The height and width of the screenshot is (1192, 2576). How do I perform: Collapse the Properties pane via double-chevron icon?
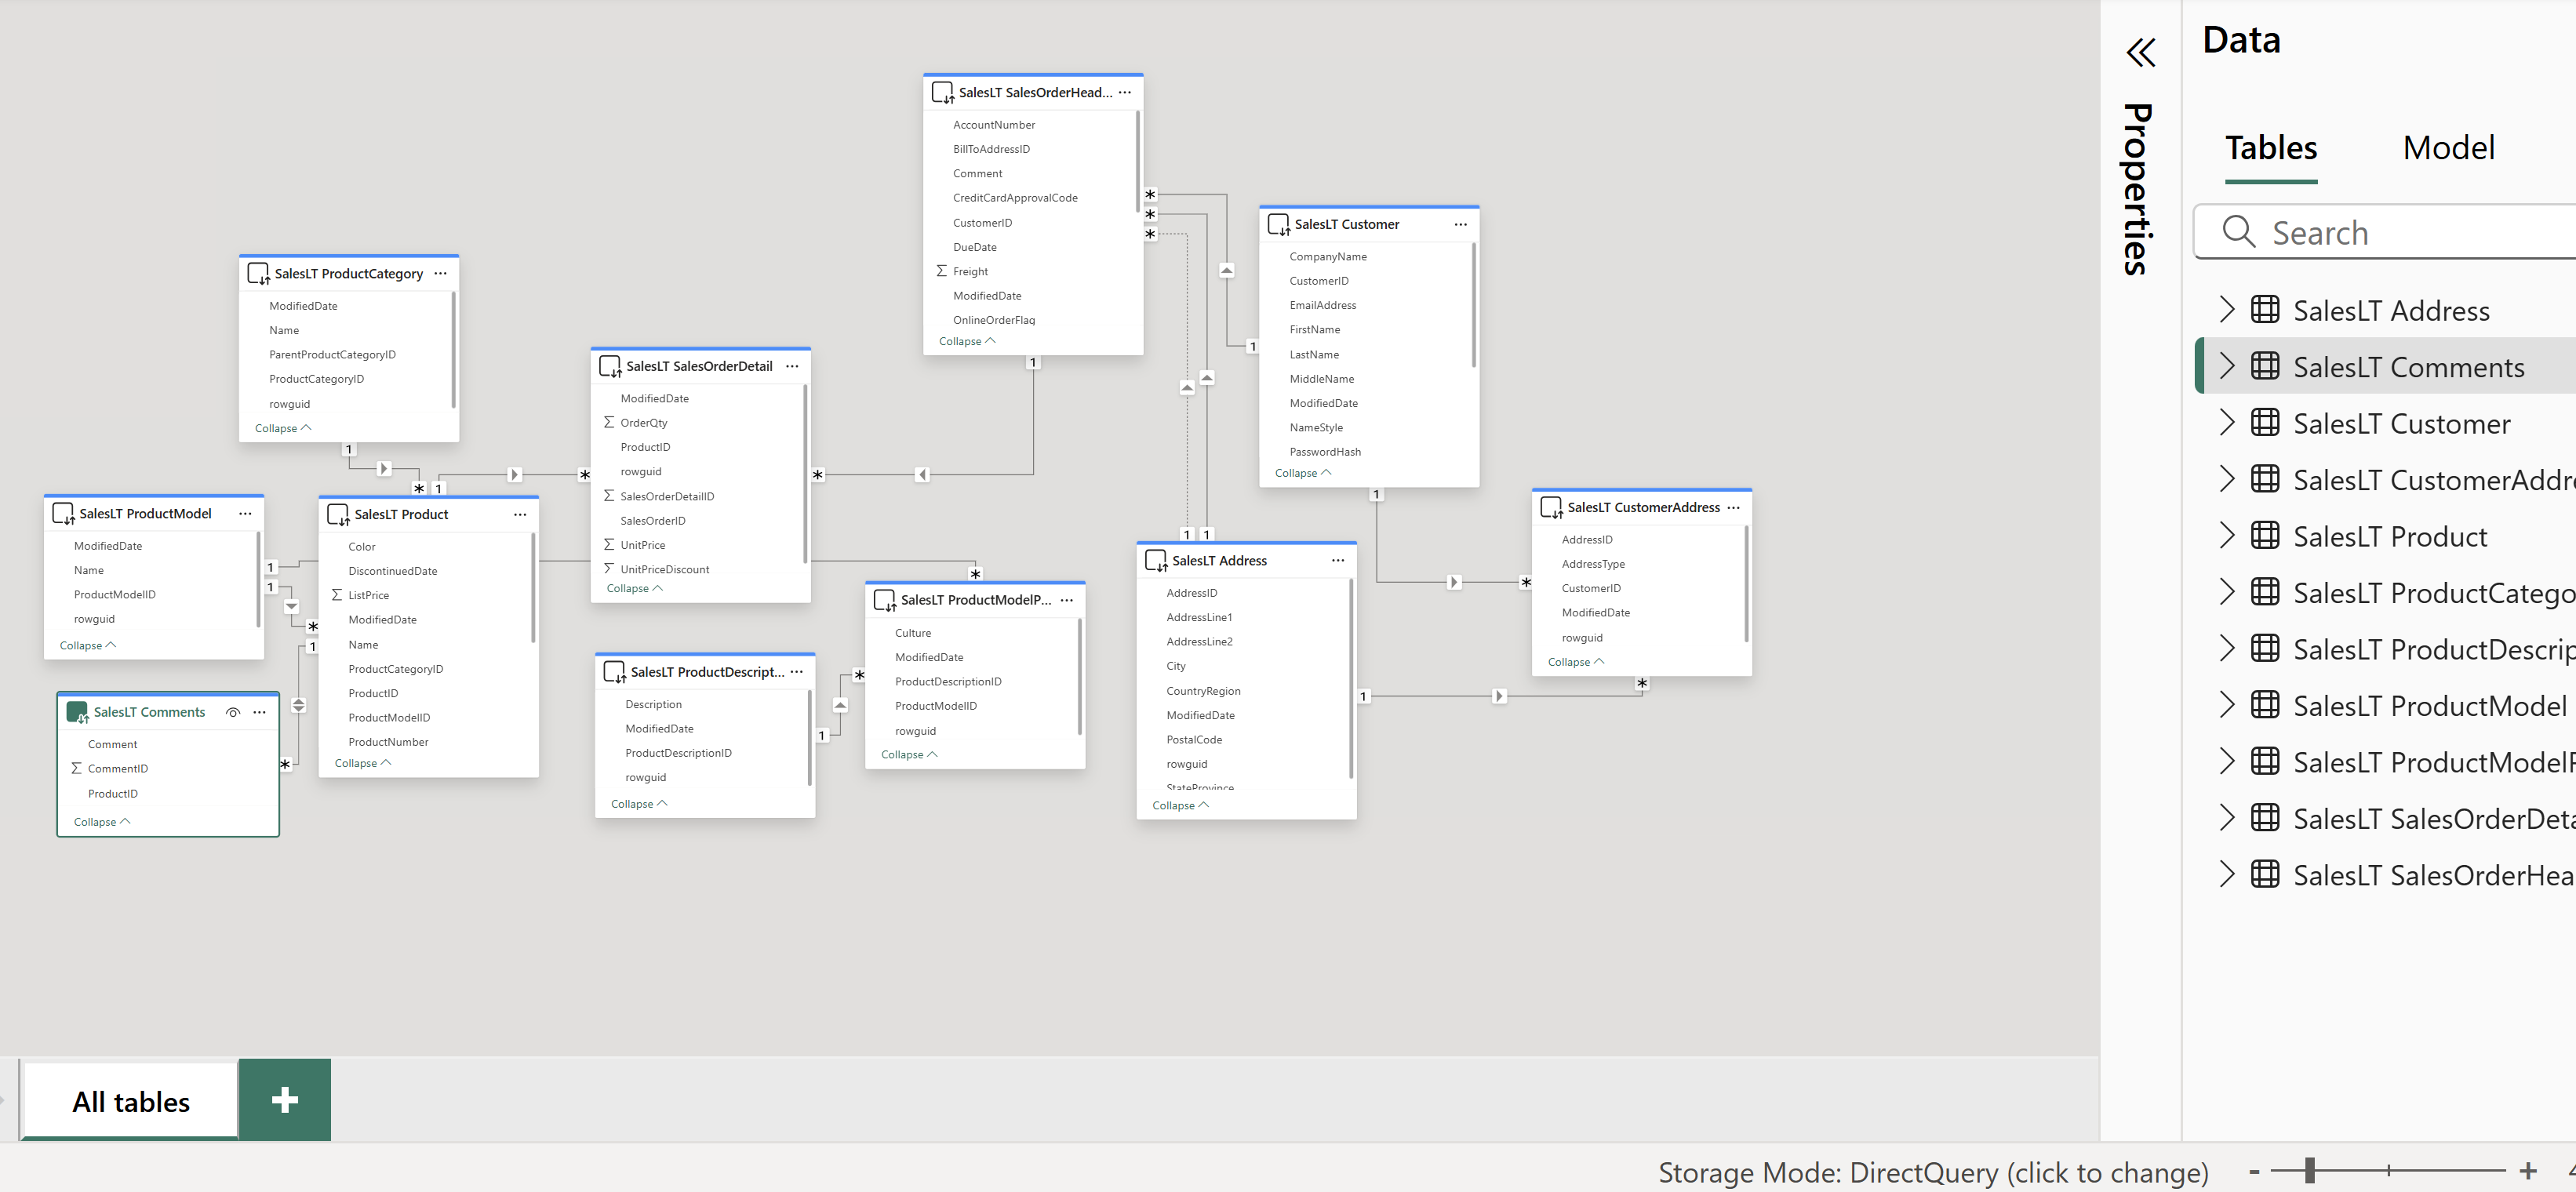(x=2141, y=52)
